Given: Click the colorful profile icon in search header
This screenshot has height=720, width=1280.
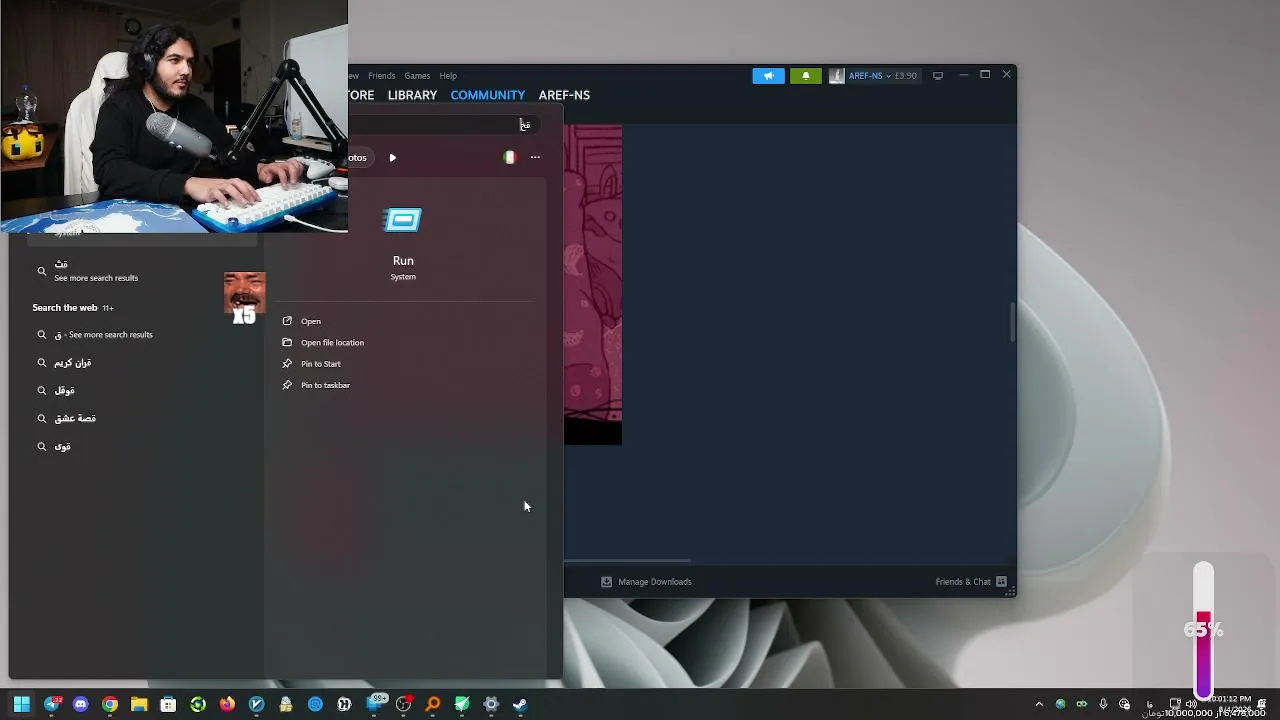Looking at the screenshot, I should (509, 157).
